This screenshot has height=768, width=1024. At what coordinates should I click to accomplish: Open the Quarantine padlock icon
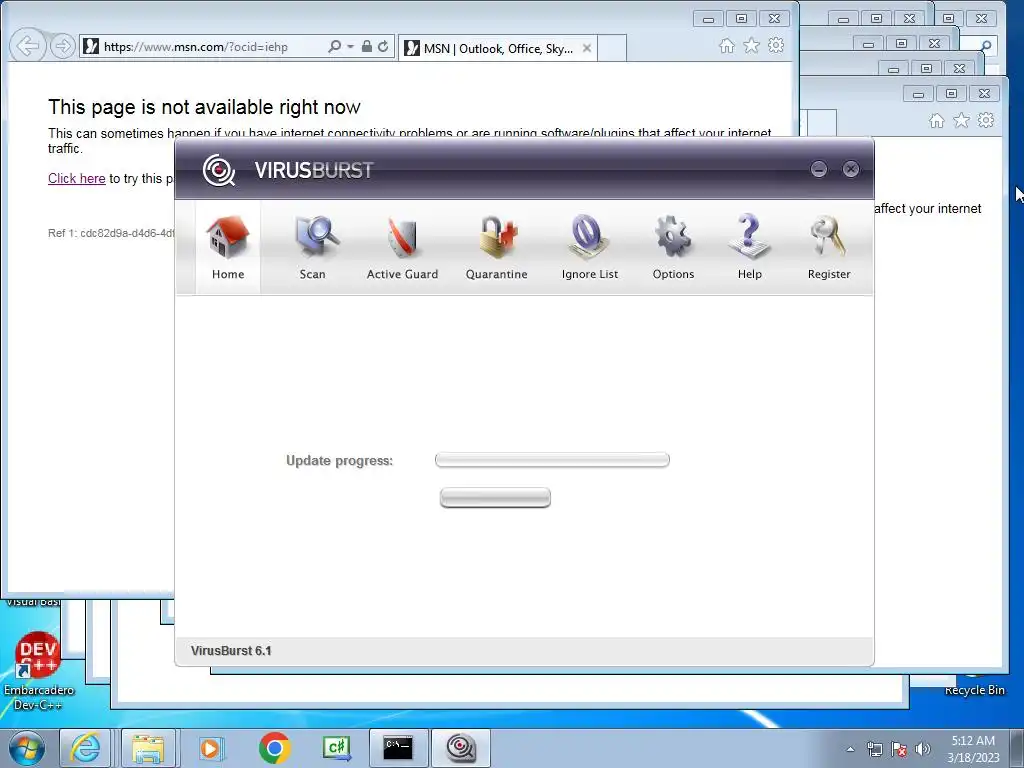[x=496, y=248]
